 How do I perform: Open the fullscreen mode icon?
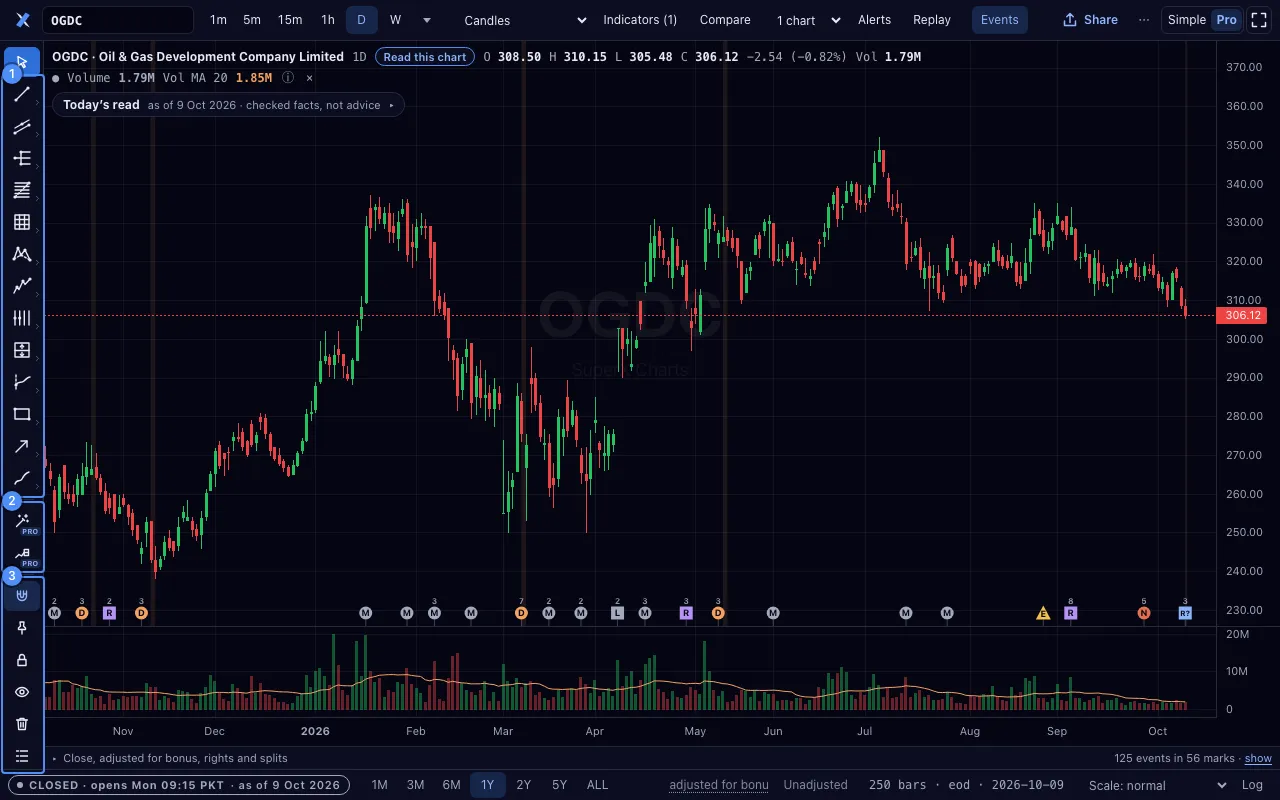[x=1259, y=20]
